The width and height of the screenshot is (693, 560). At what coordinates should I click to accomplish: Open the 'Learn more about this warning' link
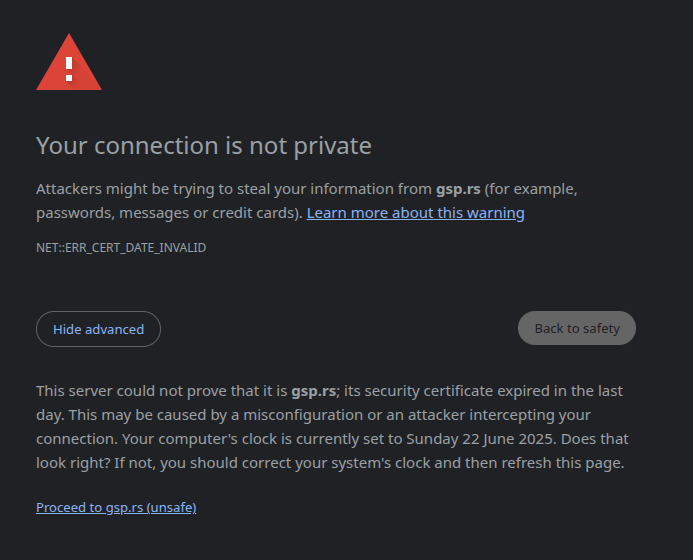click(415, 213)
